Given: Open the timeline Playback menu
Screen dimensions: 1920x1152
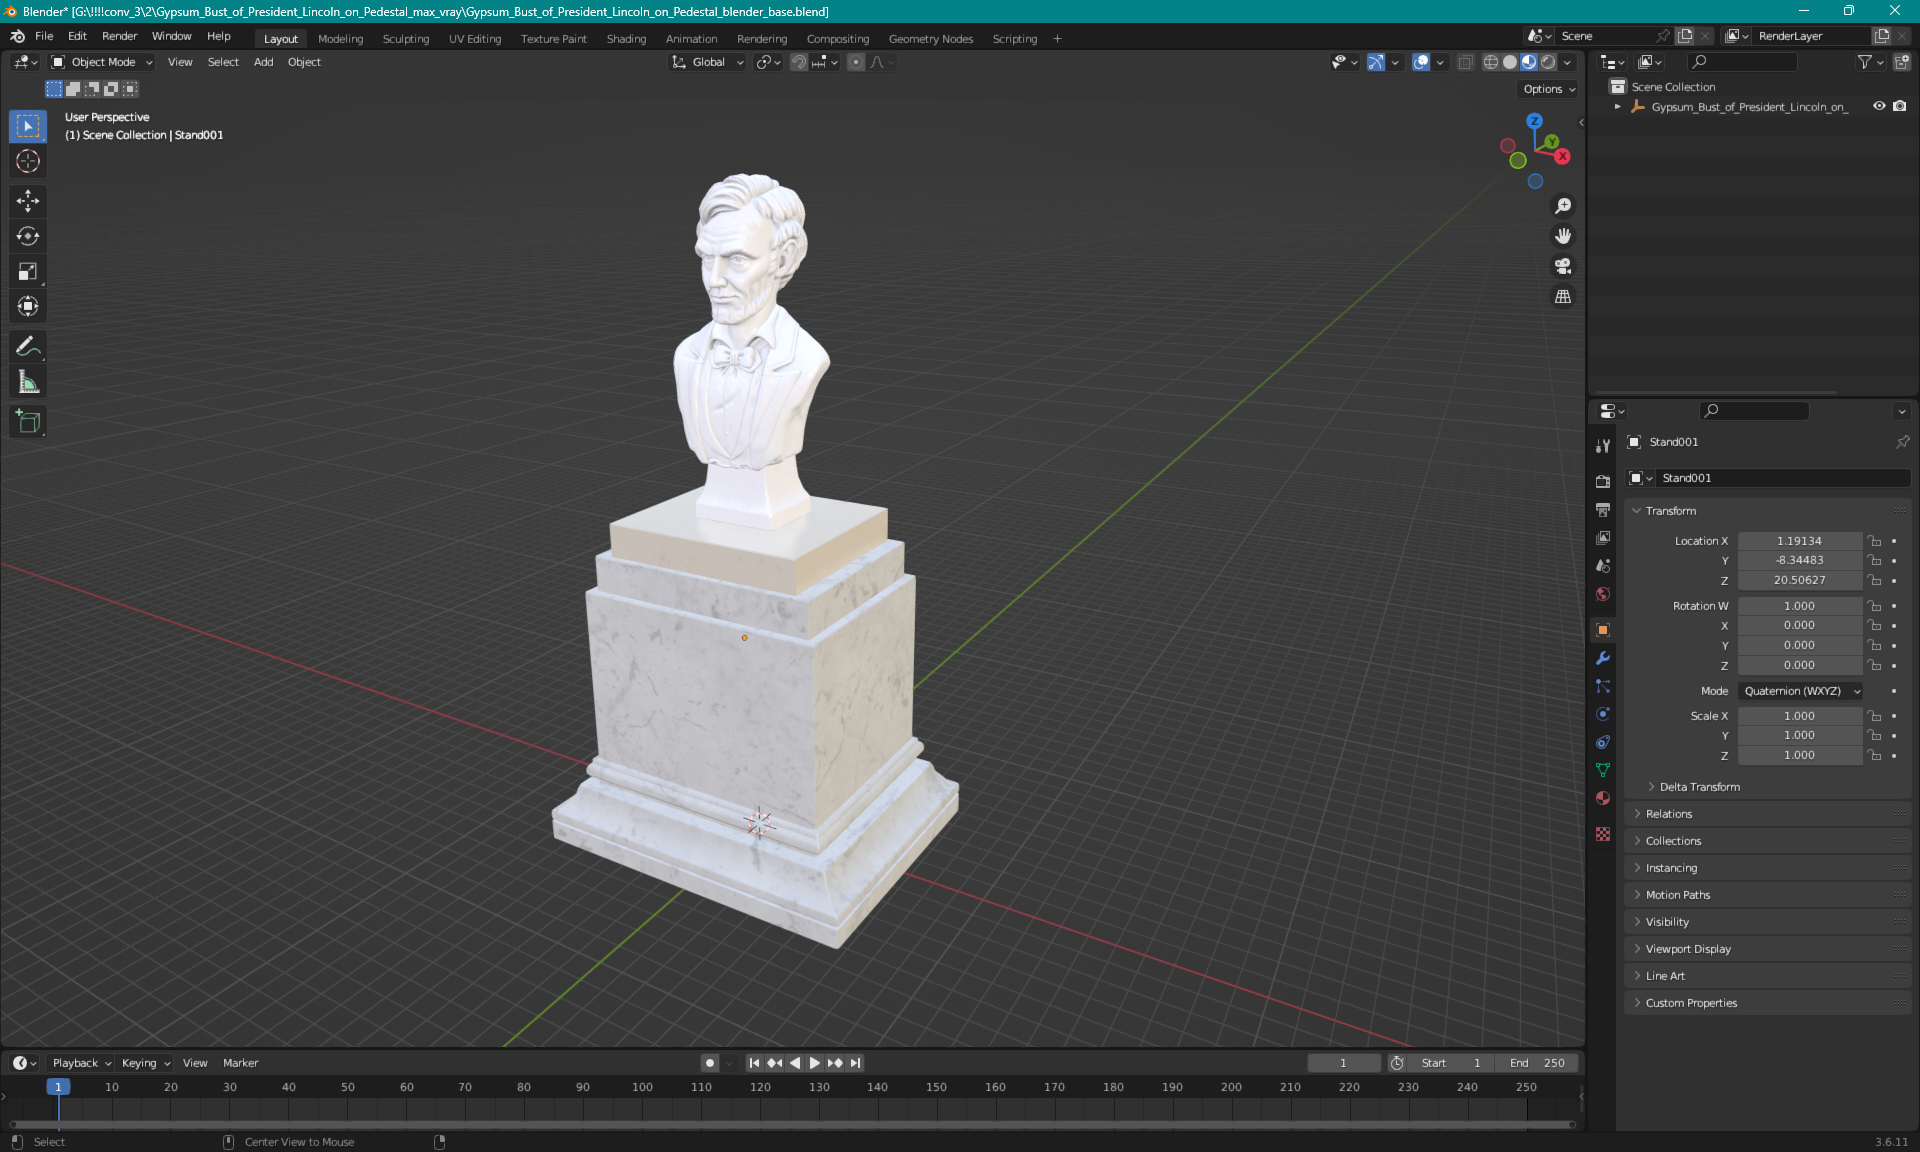Looking at the screenshot, I should coord(81,1063).
